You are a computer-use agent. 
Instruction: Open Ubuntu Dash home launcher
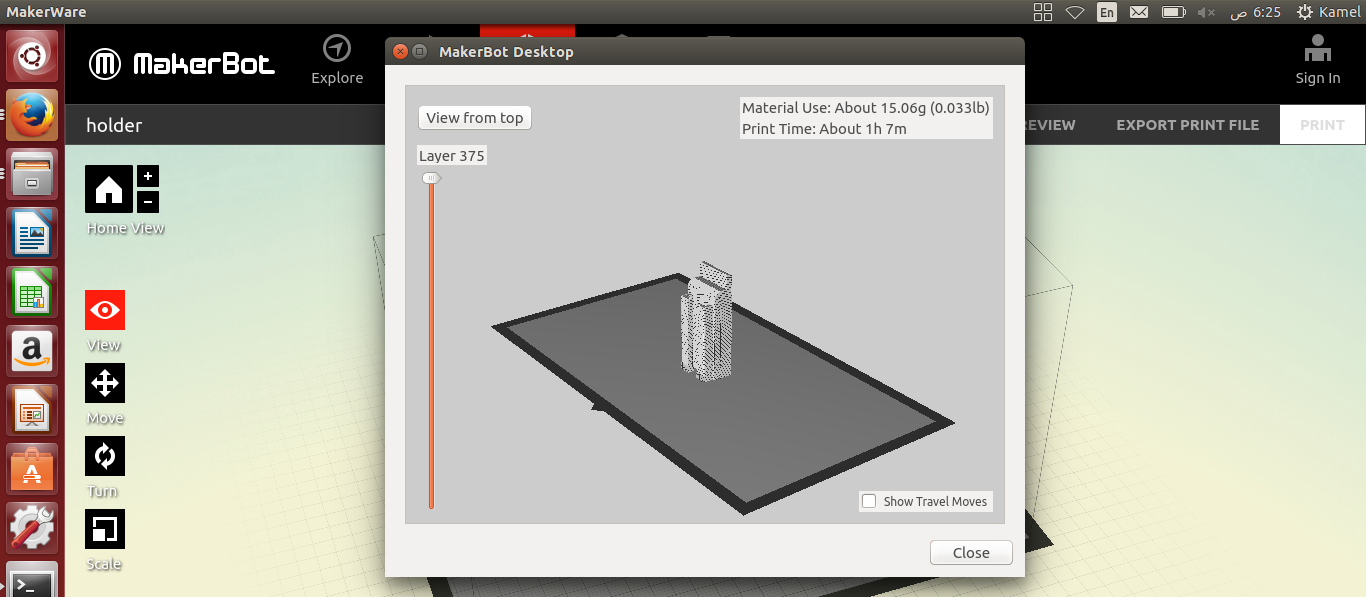(x=33, y=56)
